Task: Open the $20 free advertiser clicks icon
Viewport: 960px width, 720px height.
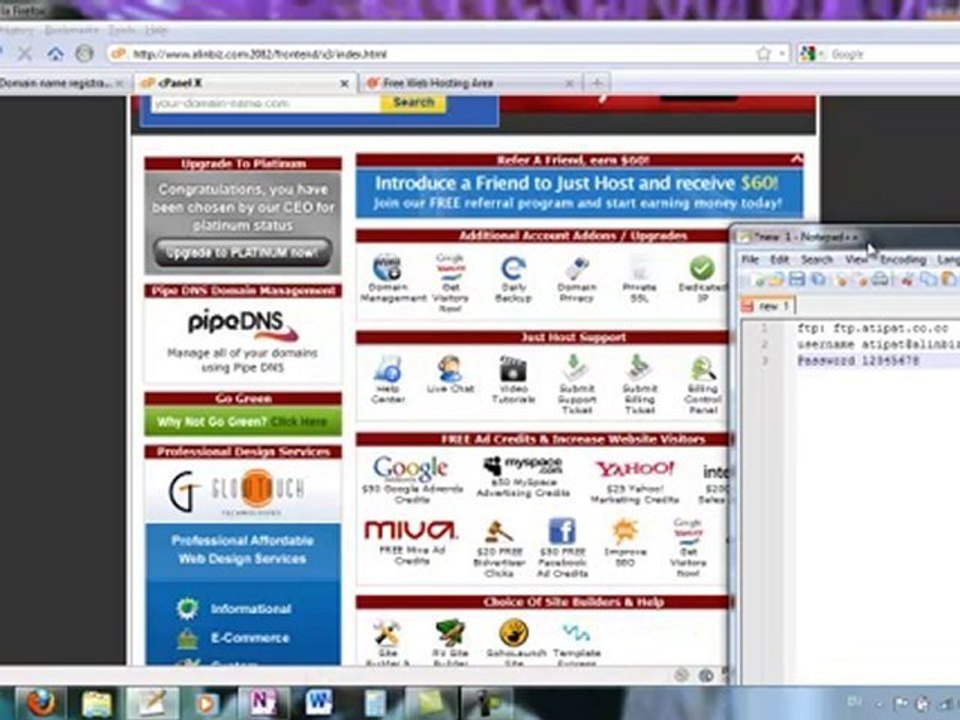Action: [499, 531]
